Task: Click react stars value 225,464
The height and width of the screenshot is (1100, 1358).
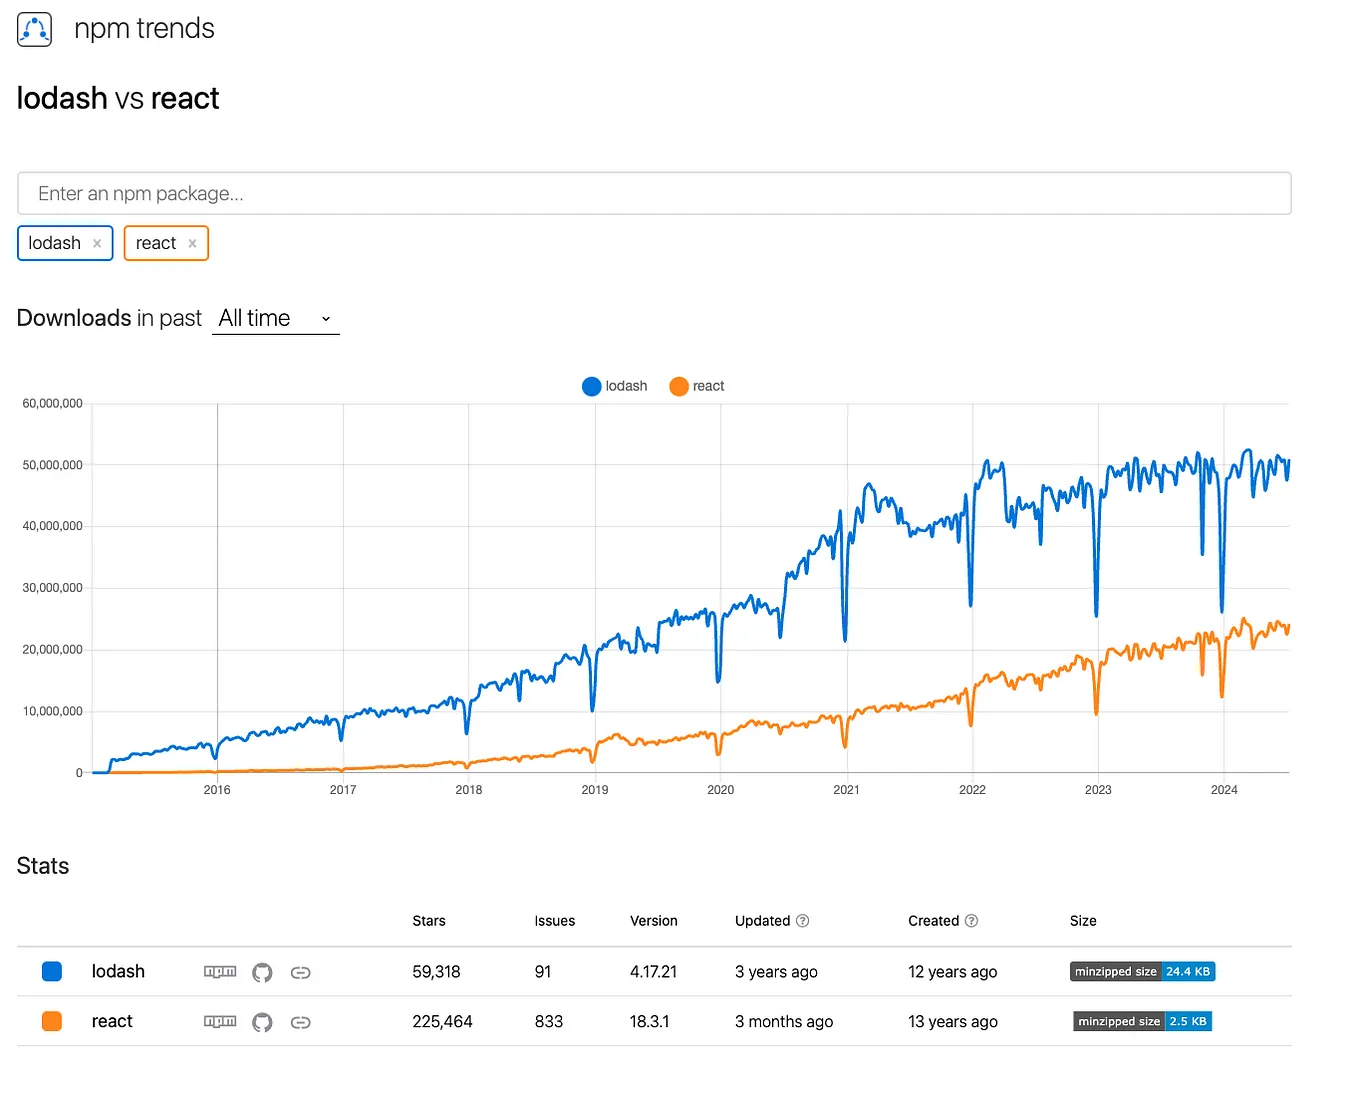Action: 442,1021
